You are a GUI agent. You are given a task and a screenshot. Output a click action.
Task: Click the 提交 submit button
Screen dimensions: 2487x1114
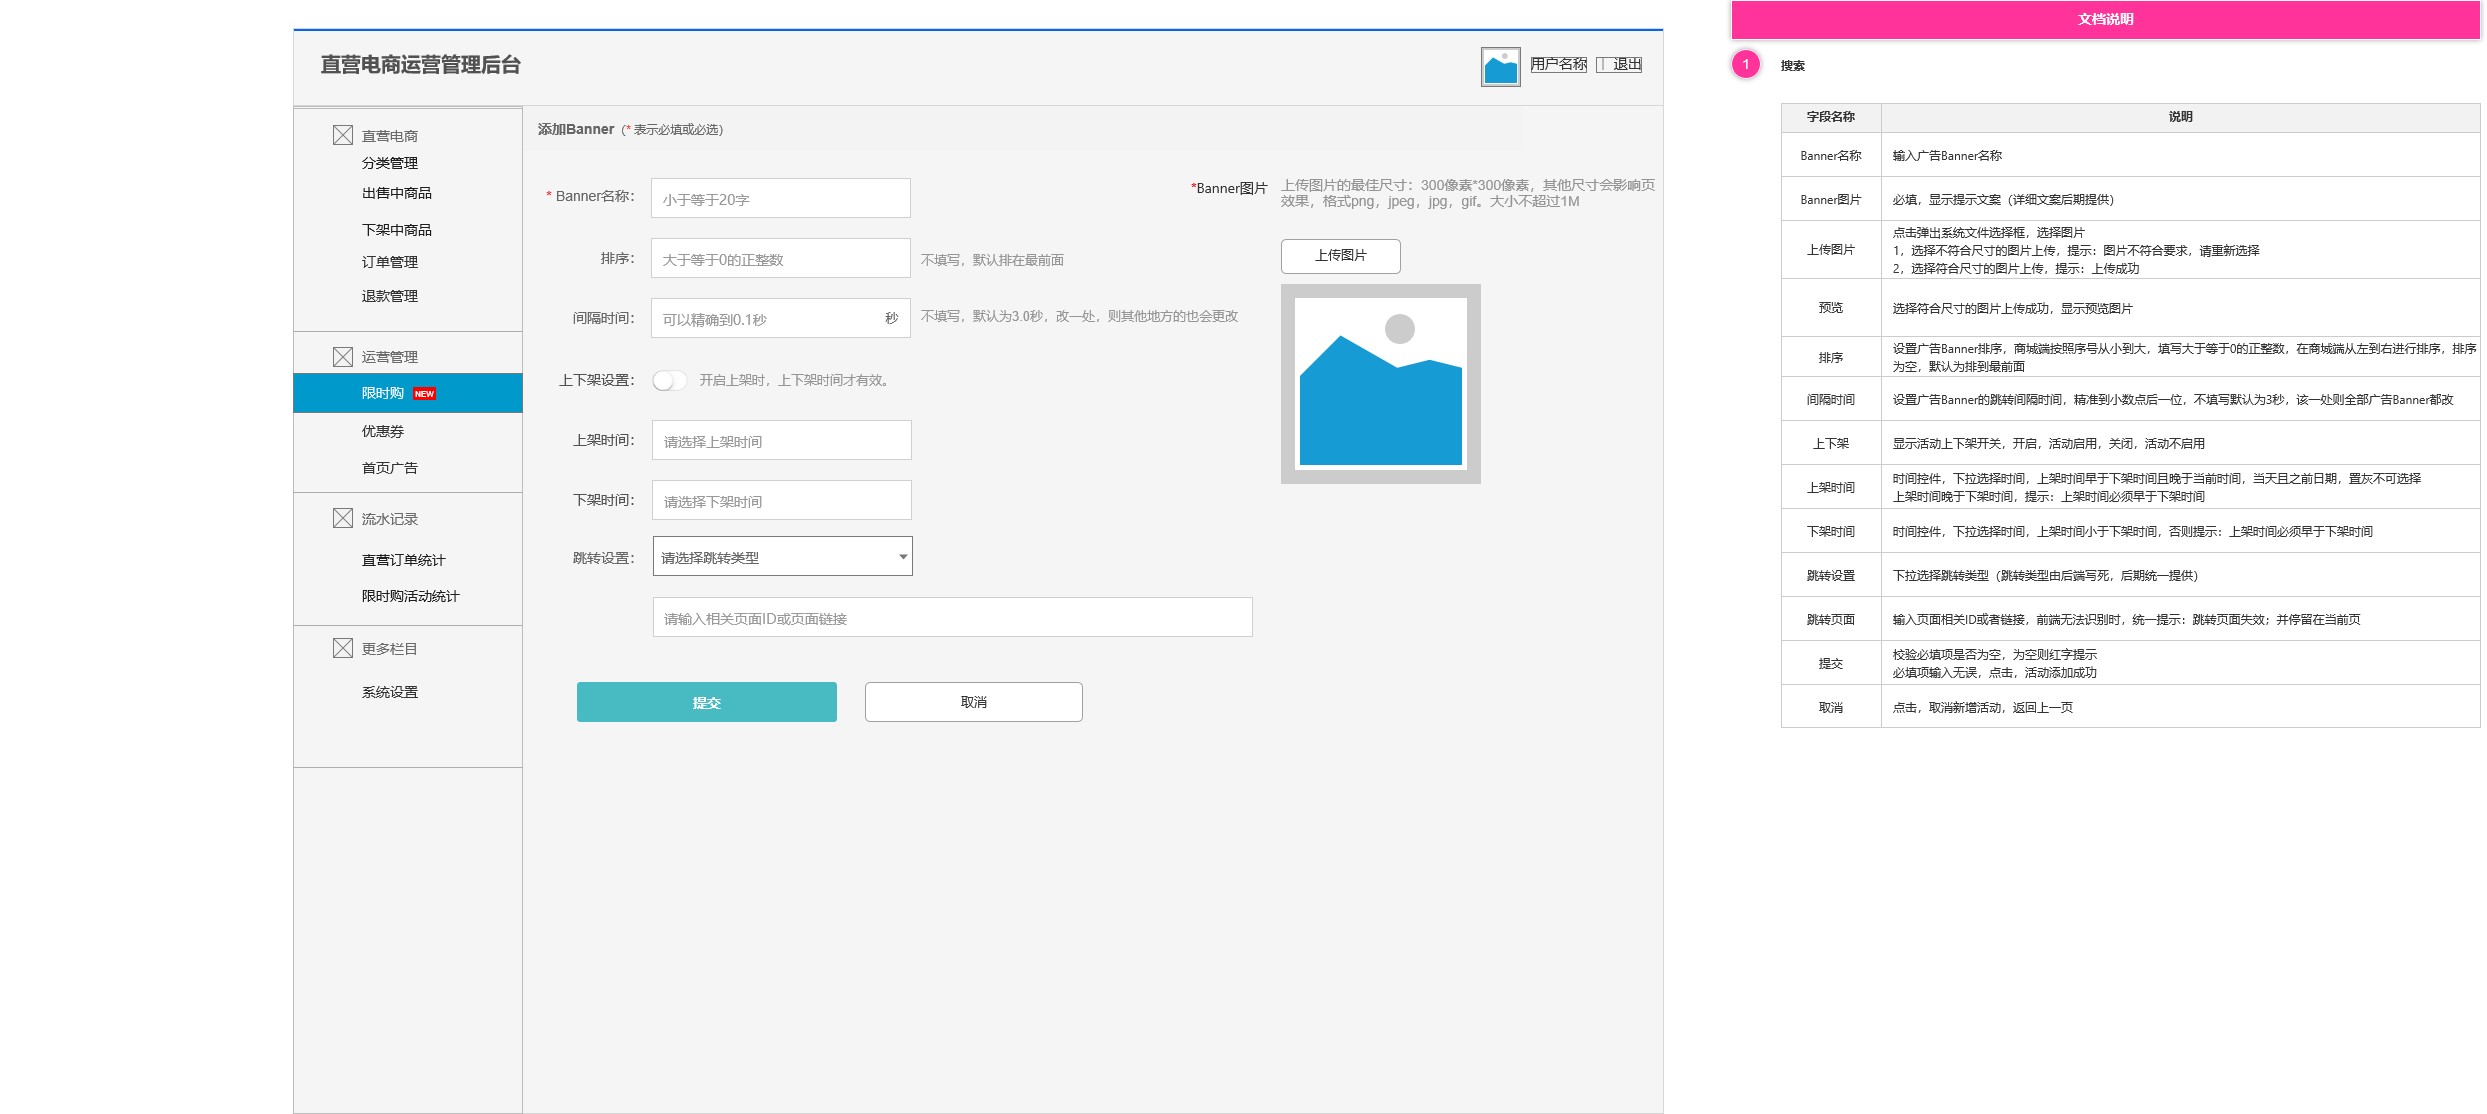click(706, 702)
